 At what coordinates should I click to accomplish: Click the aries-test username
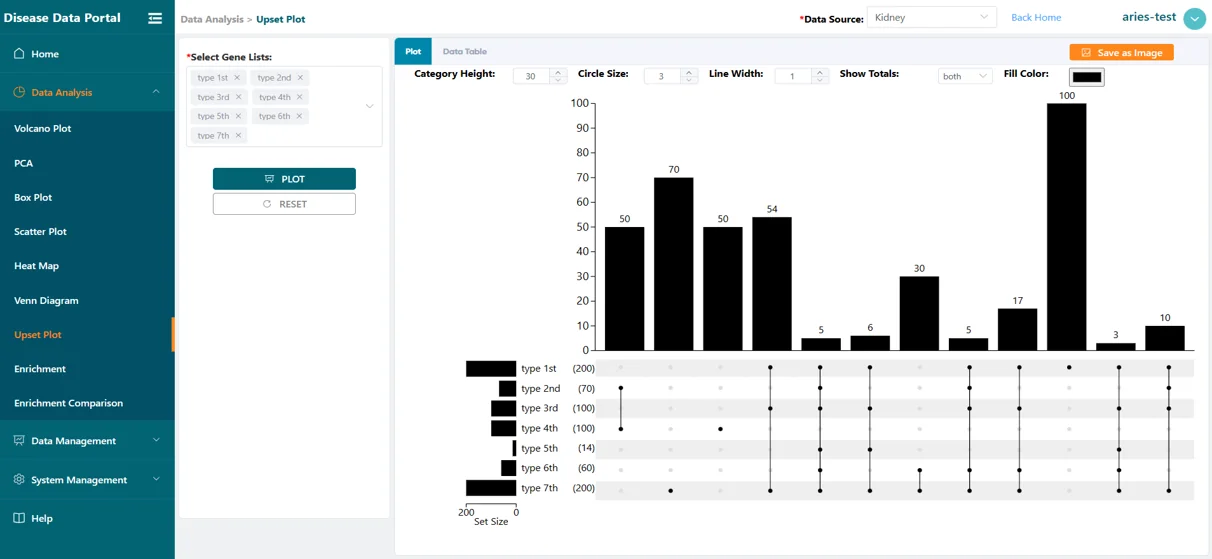click(1149, 17)
